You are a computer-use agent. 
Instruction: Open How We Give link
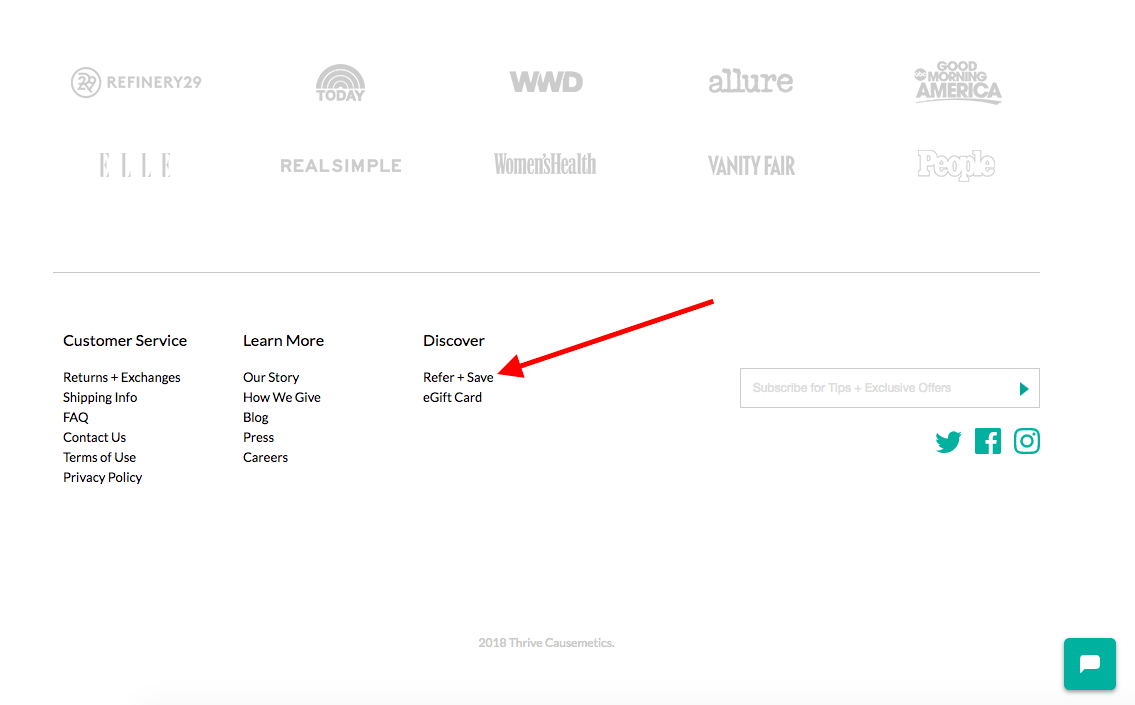coord(282,397)
